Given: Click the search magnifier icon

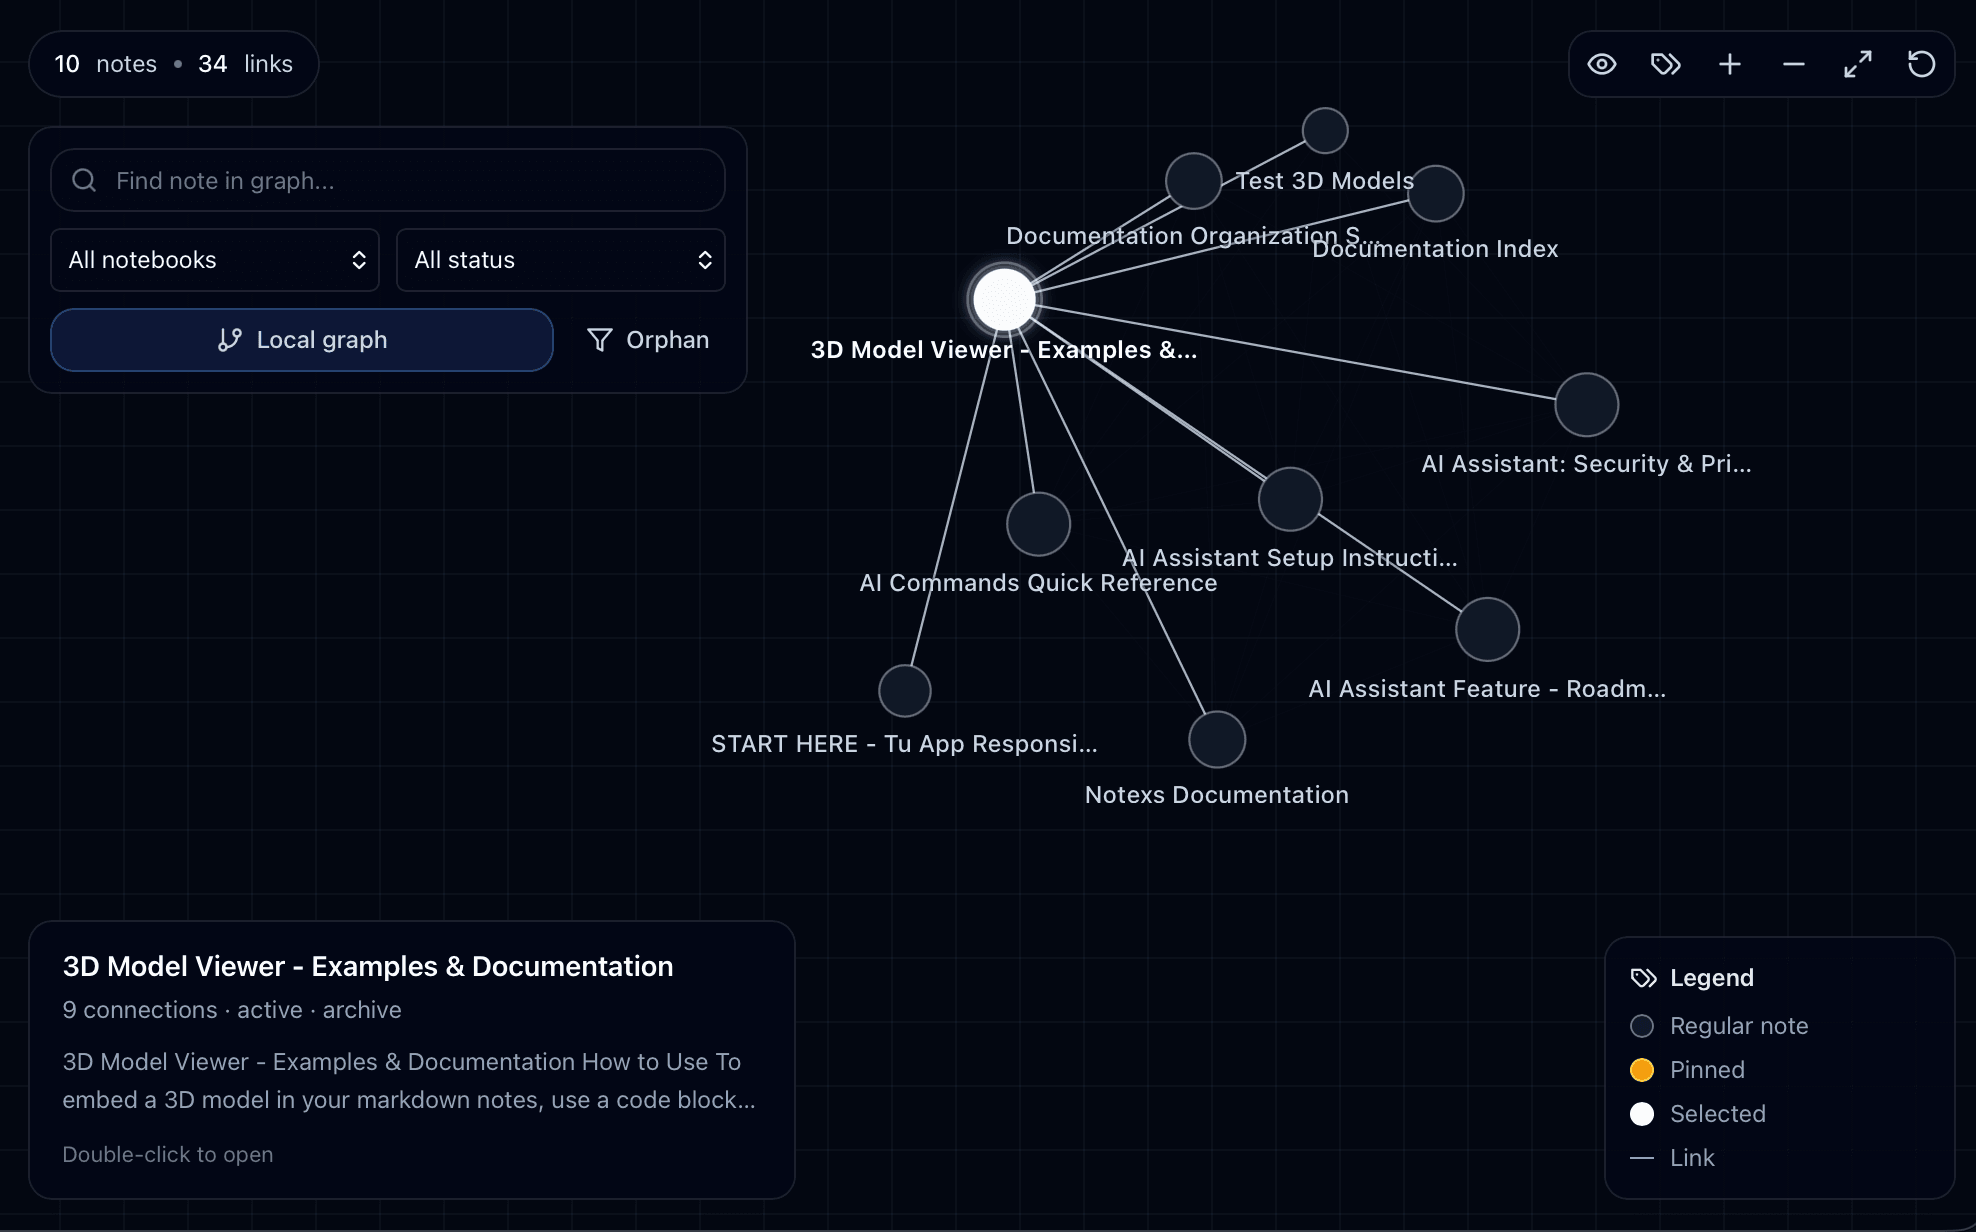Looking at the screenshot, I should coord(84,180).
